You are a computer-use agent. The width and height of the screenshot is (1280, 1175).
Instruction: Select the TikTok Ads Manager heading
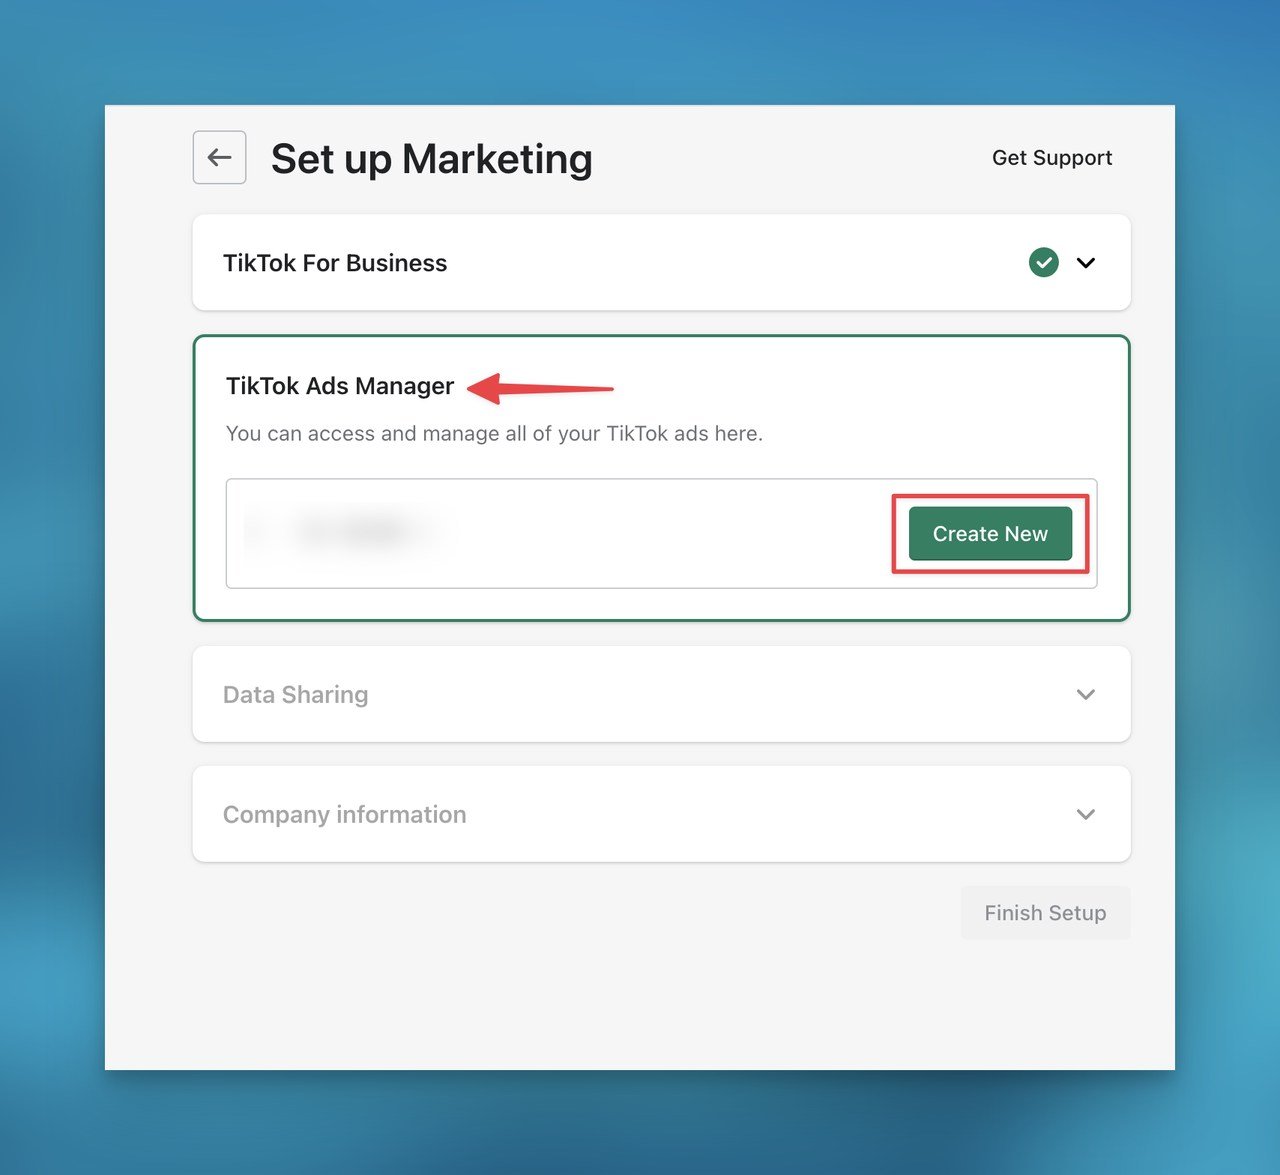click(x=340, y=386)
